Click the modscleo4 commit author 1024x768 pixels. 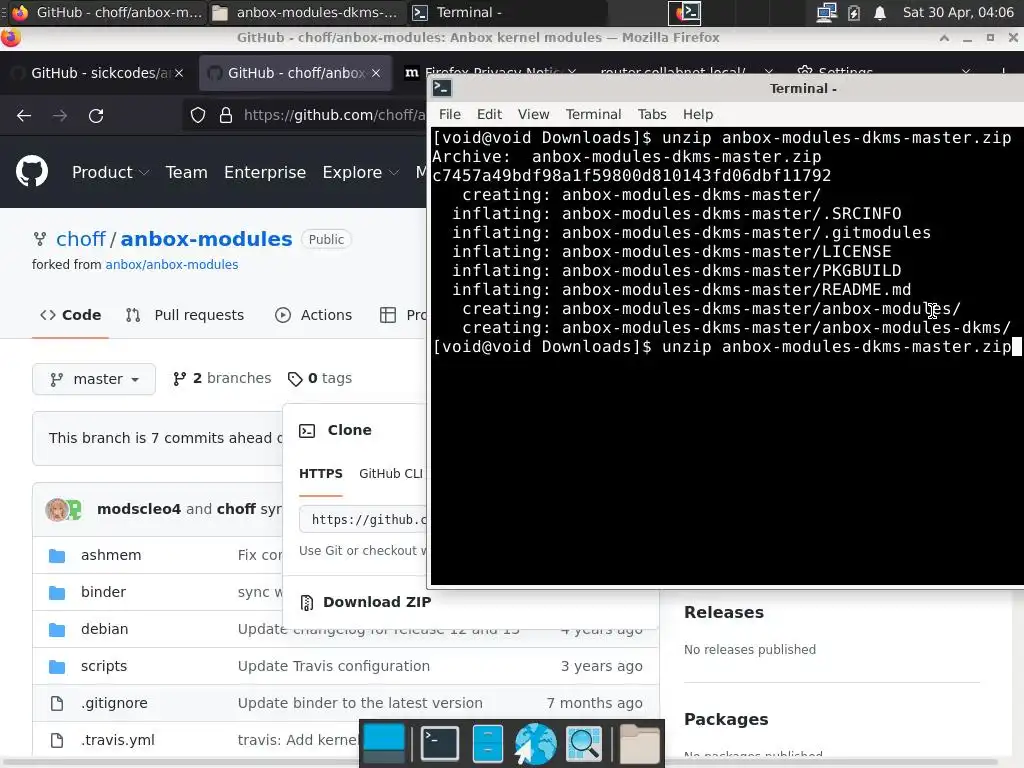(x=138, y=509)
